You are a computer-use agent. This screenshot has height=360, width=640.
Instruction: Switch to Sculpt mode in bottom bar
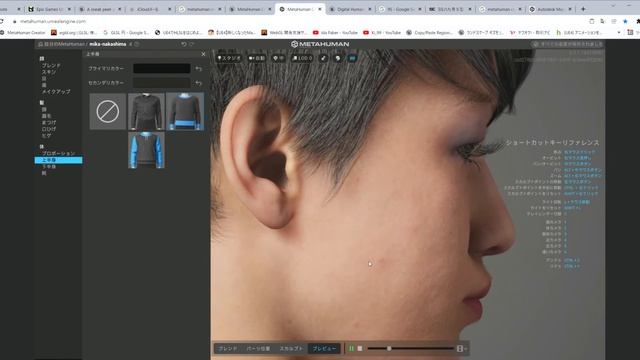click(291, 349)
